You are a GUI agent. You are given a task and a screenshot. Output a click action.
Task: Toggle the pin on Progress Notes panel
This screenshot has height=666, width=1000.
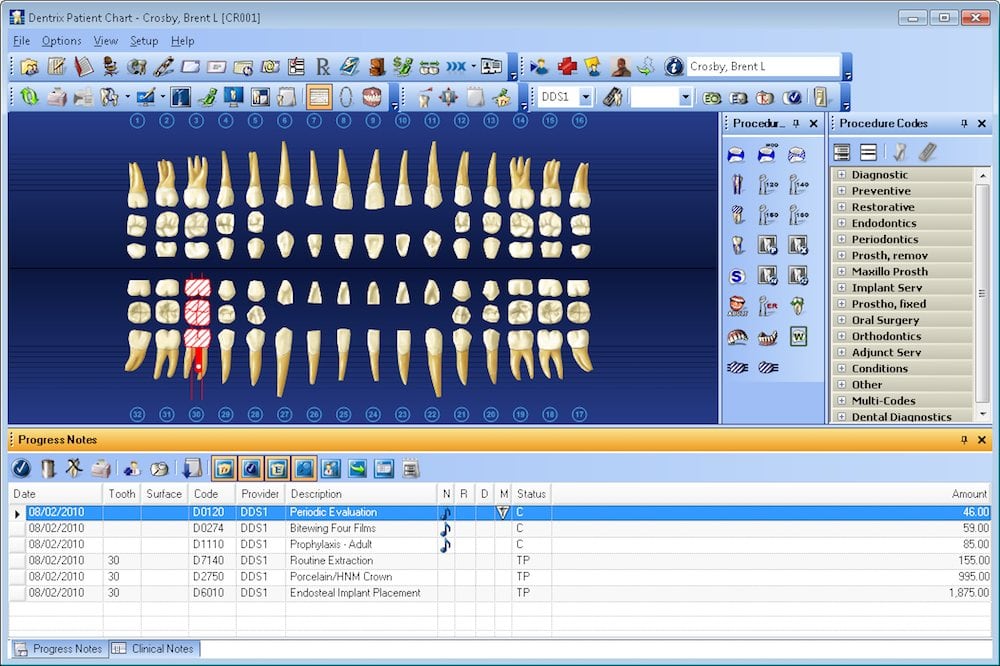click(964, 440)
